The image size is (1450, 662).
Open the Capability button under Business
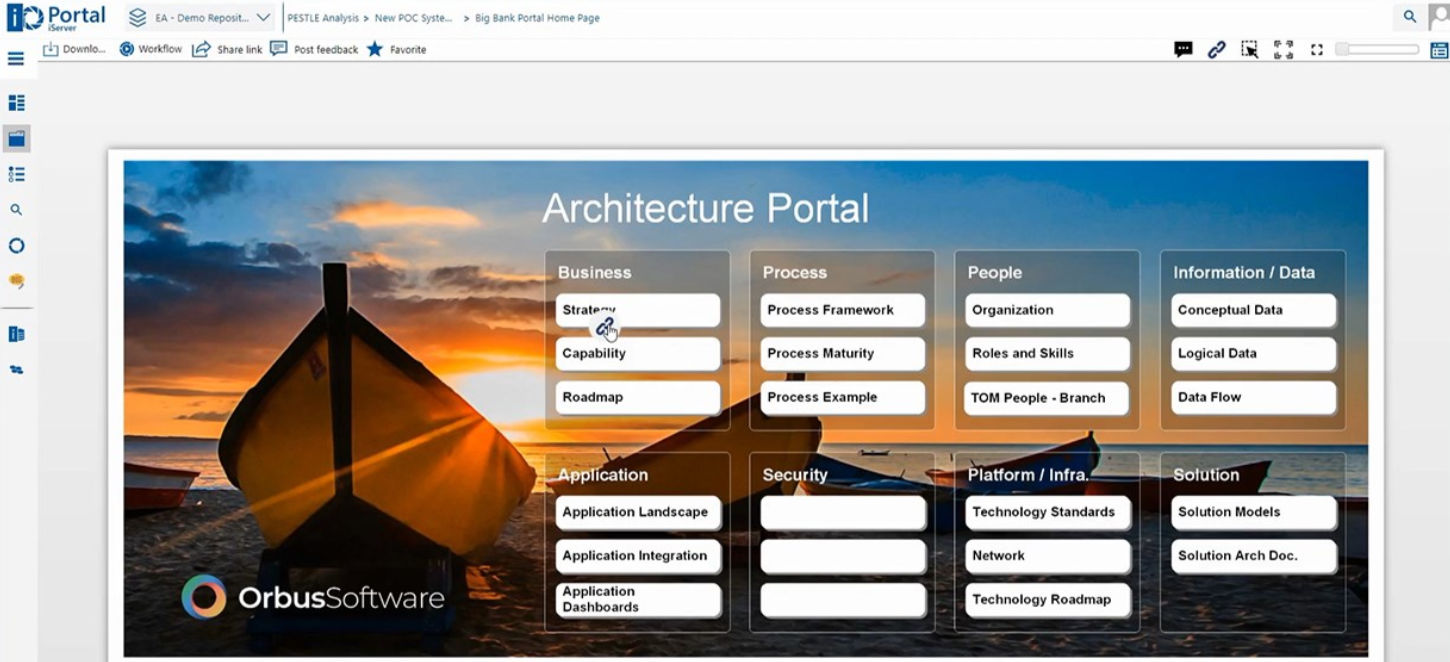638,354
